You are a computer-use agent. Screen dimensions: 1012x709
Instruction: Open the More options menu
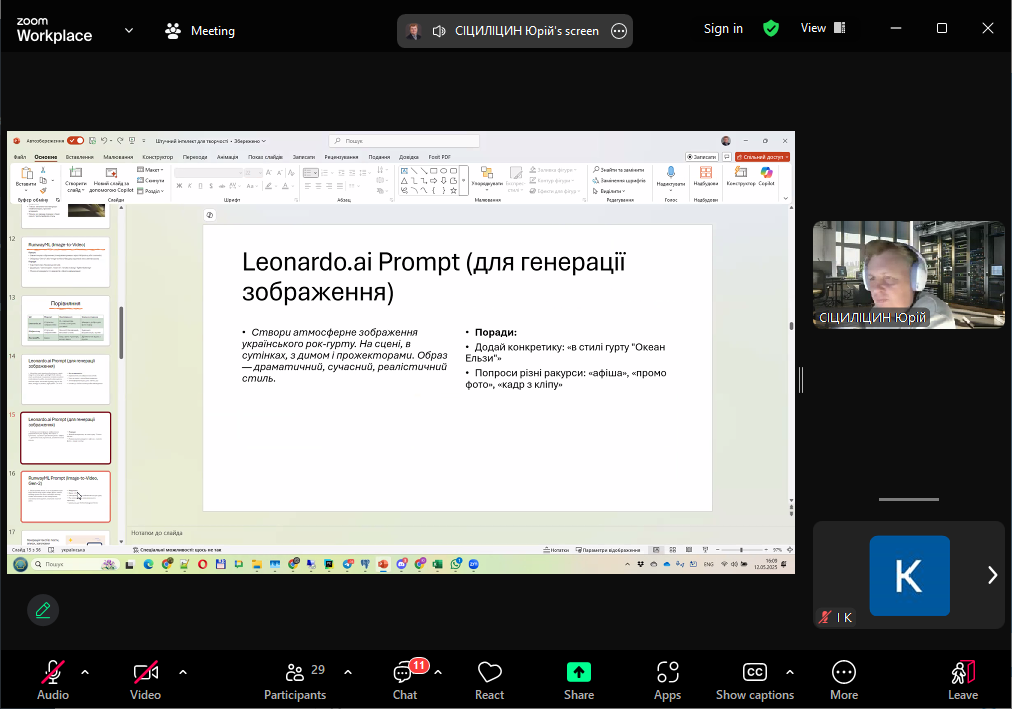click(x=844, y=680)
